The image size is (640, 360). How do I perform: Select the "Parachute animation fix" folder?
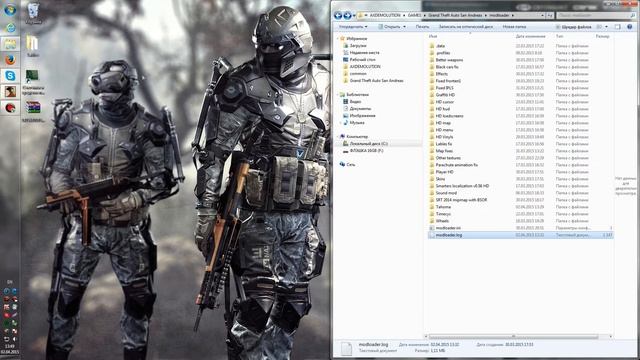pyautogui.click(x=456, y=165)
